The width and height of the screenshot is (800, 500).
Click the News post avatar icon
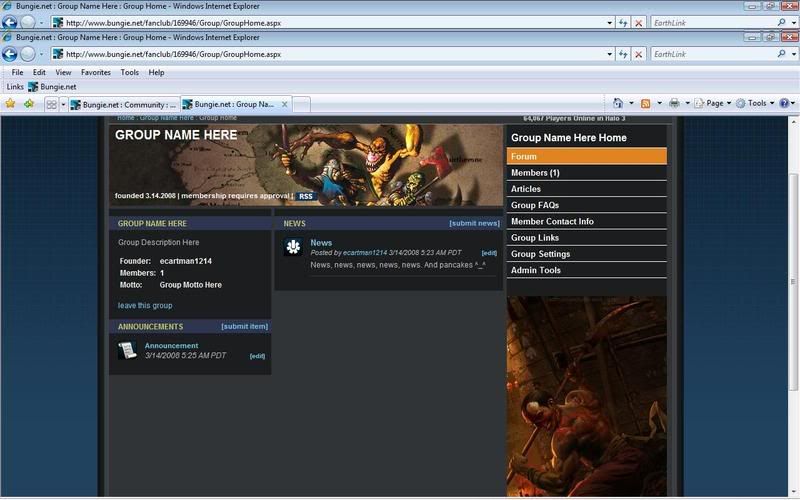click(293, 247)
